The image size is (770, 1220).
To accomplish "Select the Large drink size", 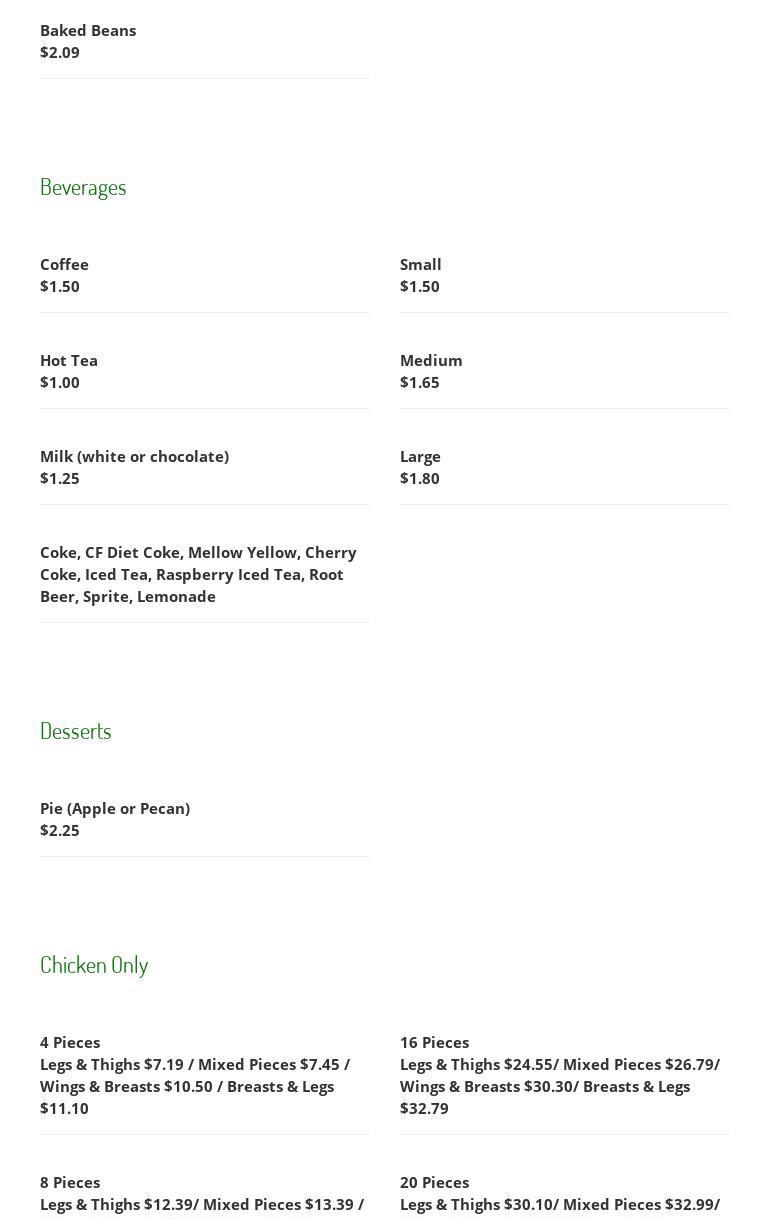I will (x=420, y=457).
